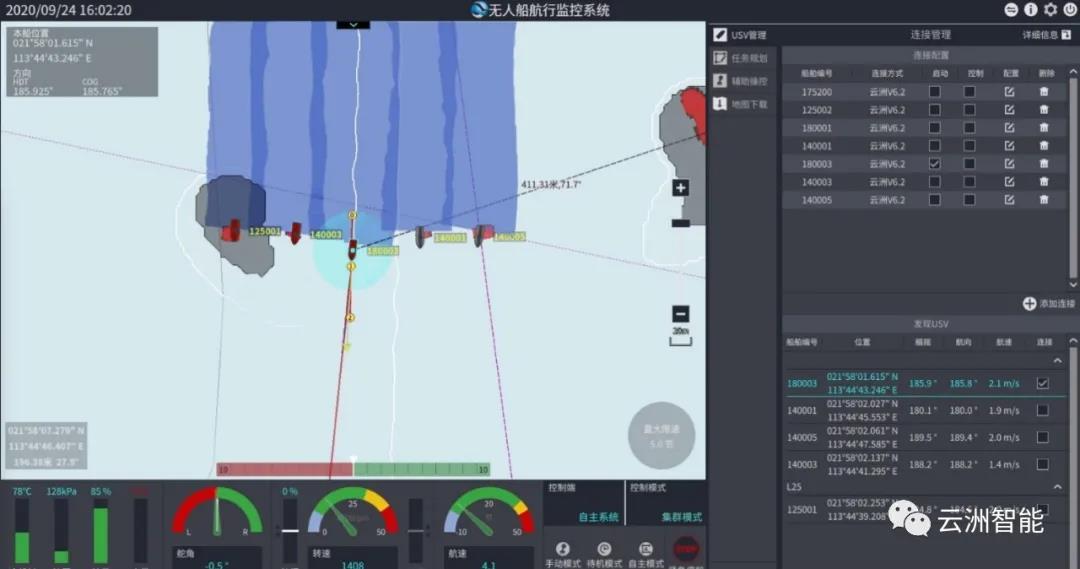1080x569 pixels.
Task: Click the 集群模式 control mode value
Action: coord(682,517)
